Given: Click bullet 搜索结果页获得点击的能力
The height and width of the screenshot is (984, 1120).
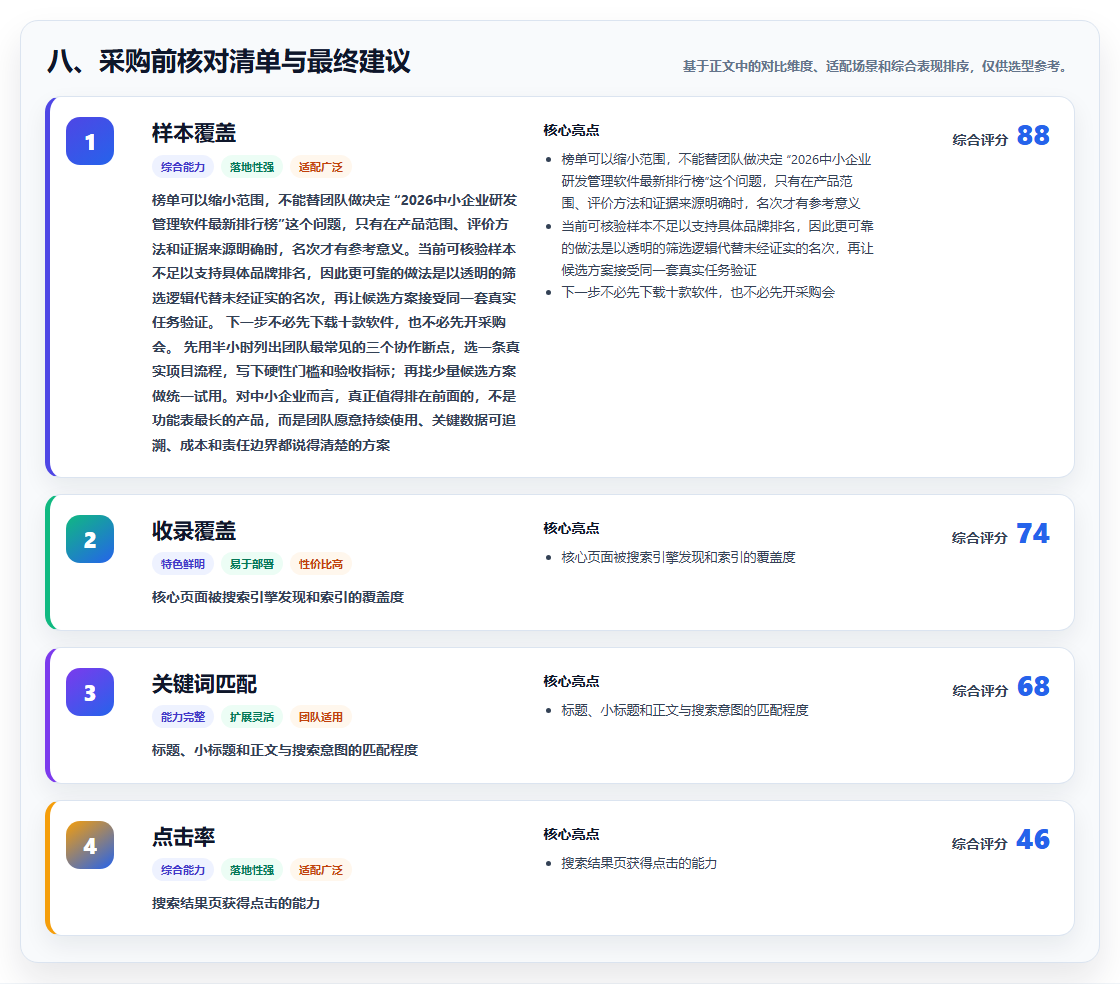Looking at the screenshot, I should click(x=639, y=863).
